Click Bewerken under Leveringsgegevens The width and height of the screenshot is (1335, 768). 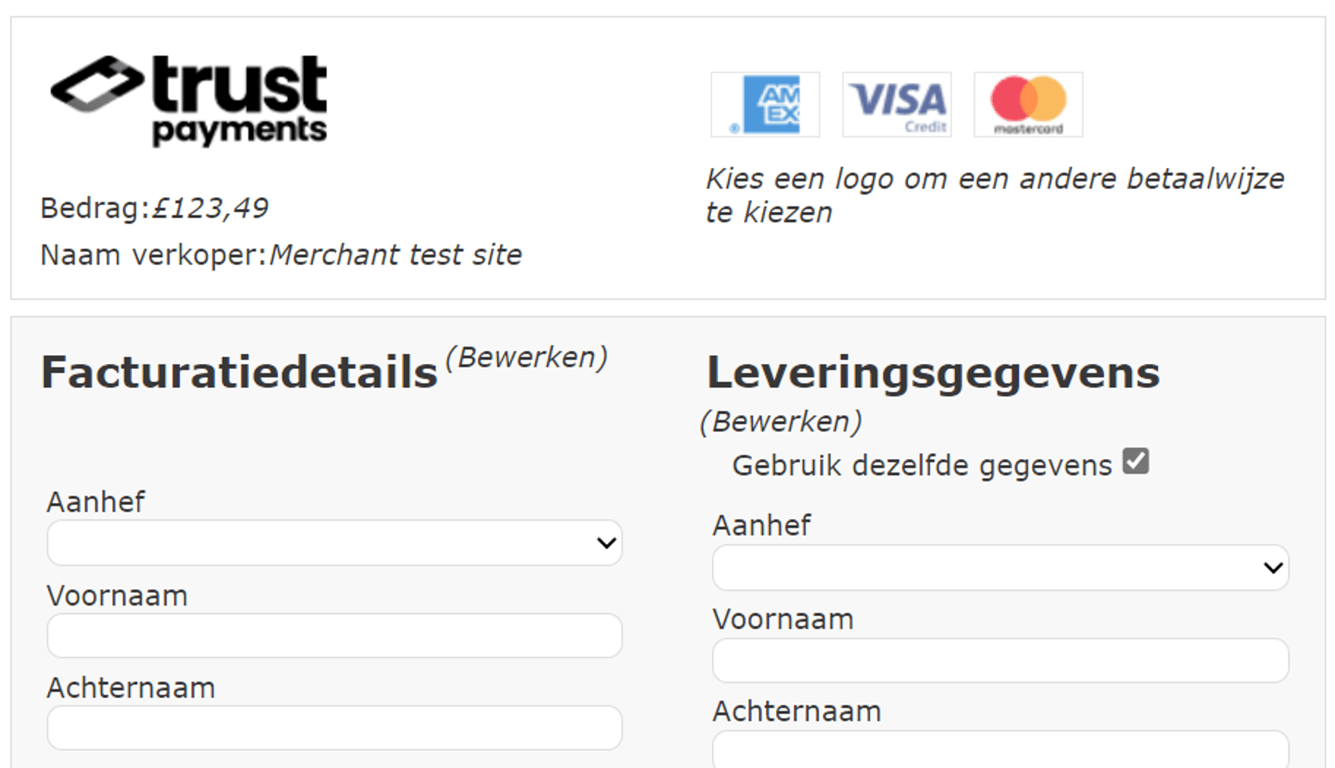781,422
